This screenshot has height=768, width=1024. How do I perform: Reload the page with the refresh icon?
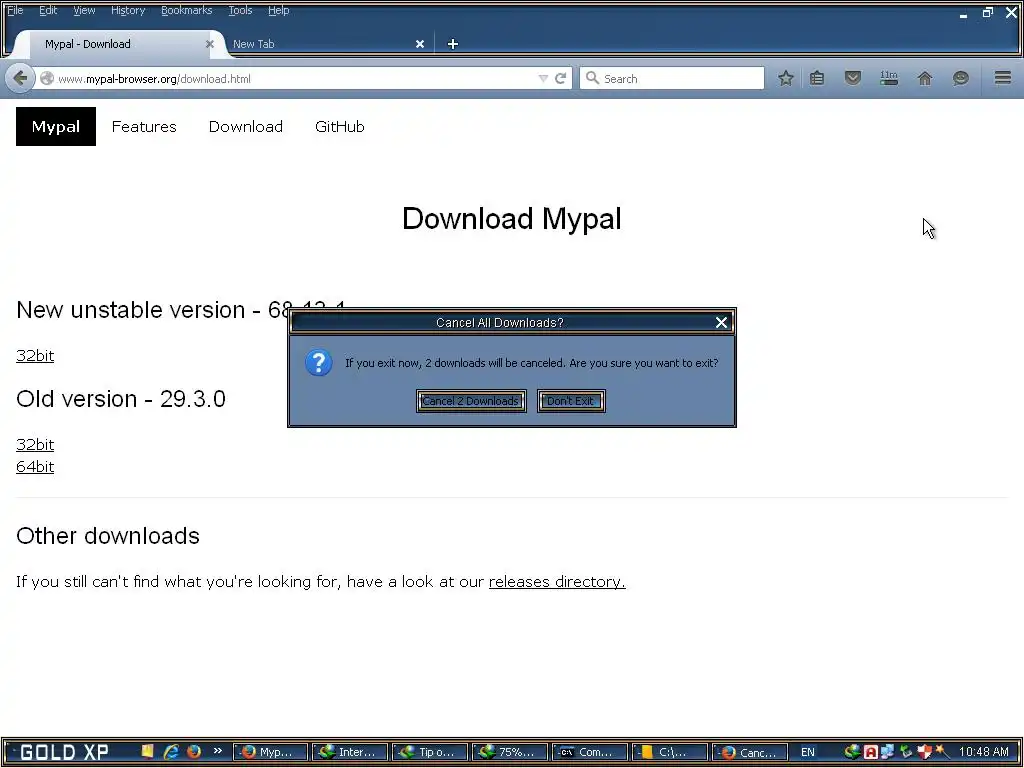coord(560,78)
